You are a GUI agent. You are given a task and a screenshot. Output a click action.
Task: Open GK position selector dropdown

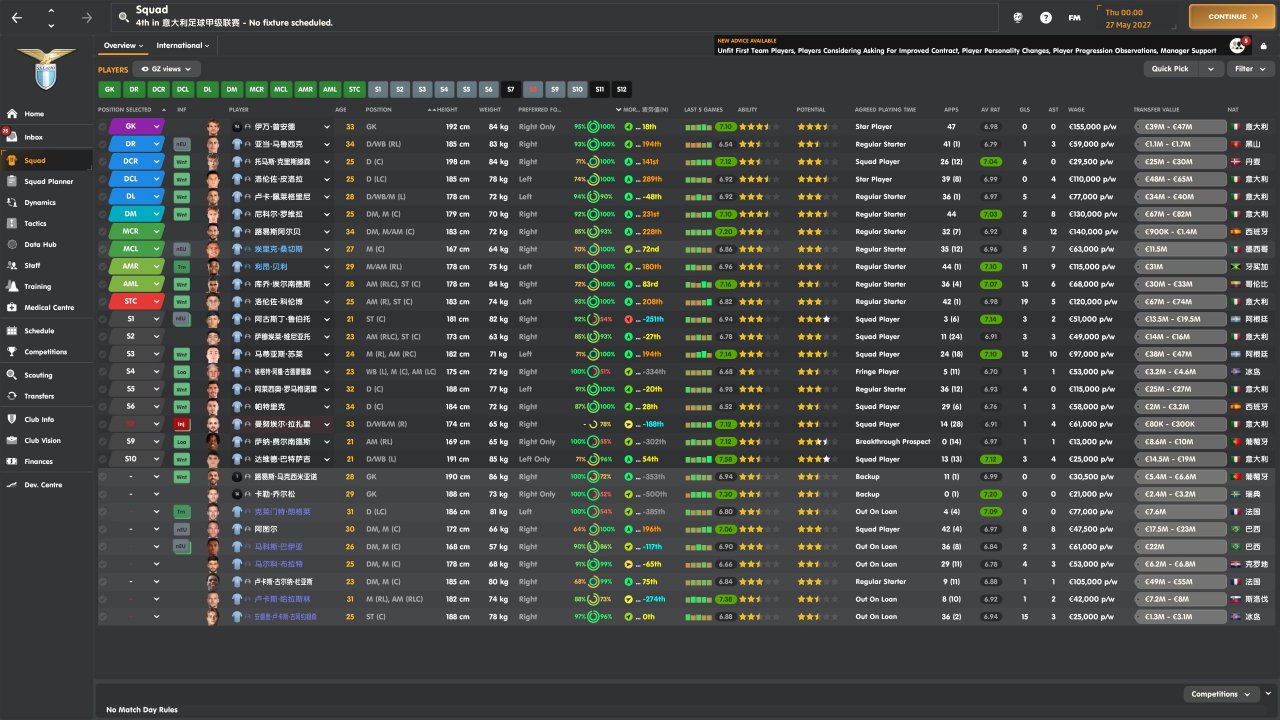[x=156, y=127]
